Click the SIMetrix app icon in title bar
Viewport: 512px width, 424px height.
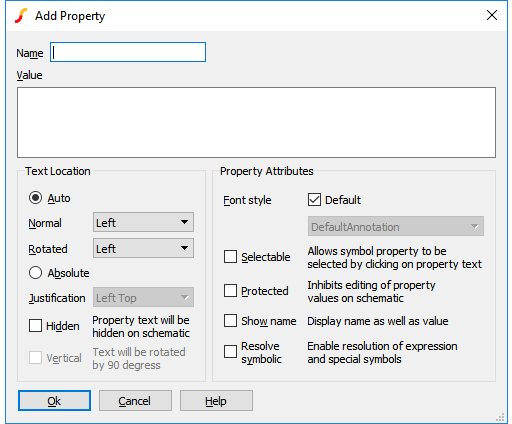21,16
